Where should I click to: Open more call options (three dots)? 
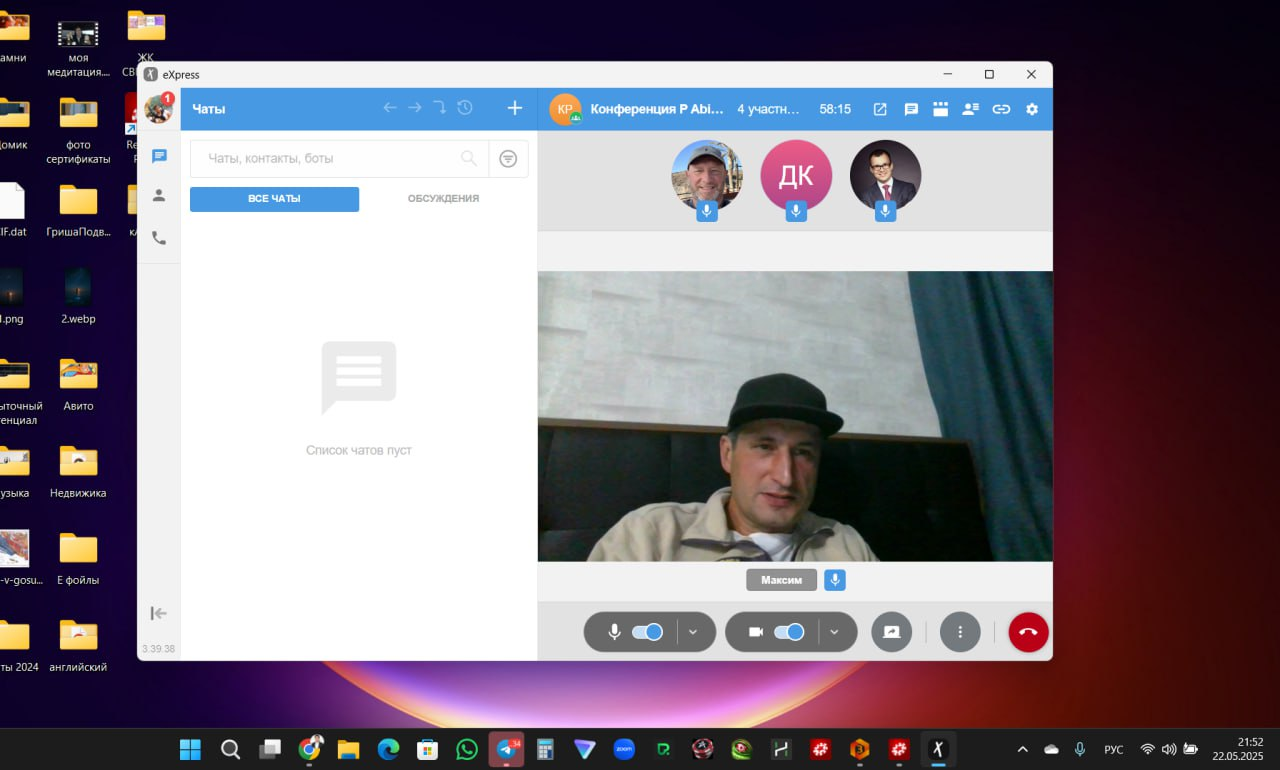point(960,632)
